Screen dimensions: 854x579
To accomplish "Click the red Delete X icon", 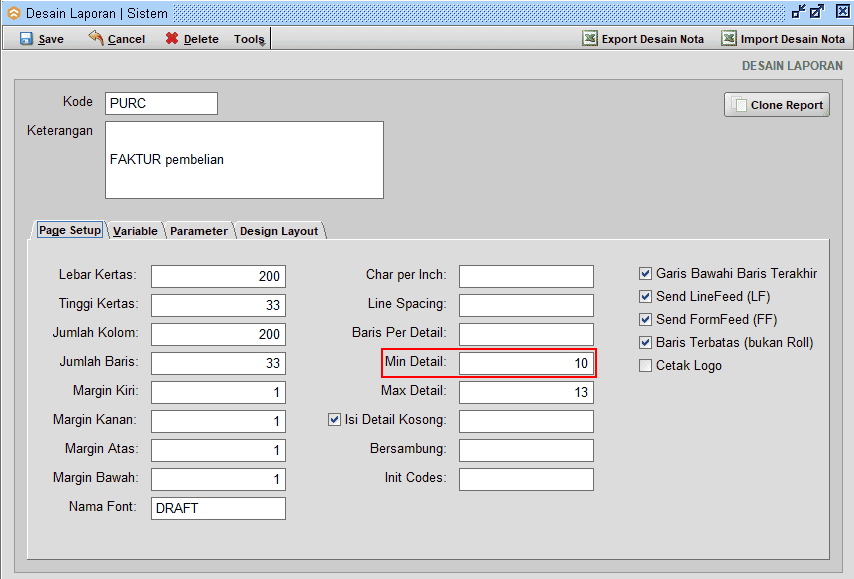I will point(172,38).
